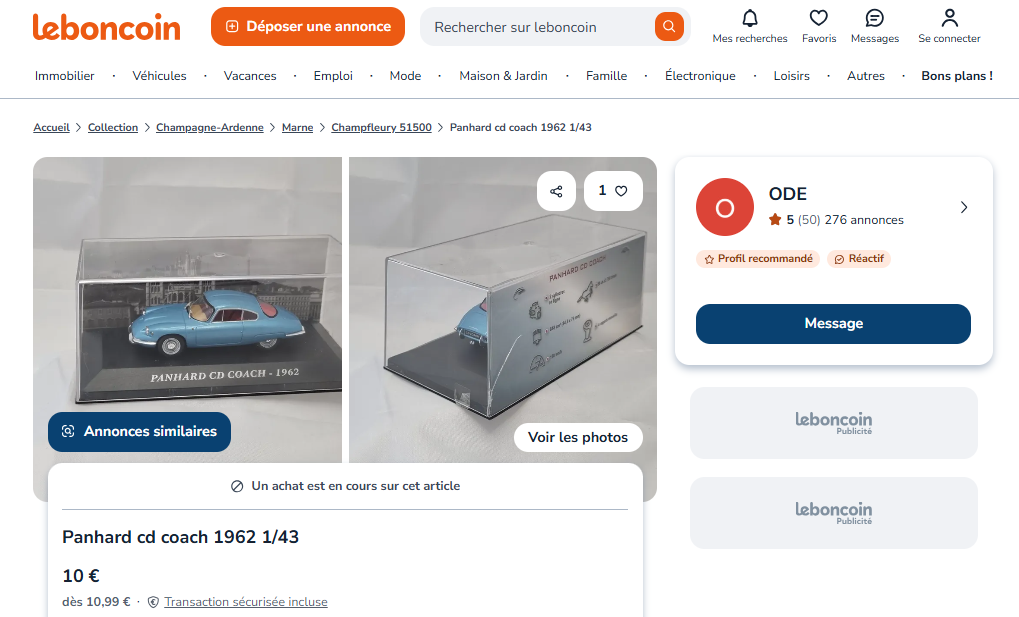Viewport: 1019px width, 617px height.
Task: Add listing to favorites with heart button
Action: (613, 191)
